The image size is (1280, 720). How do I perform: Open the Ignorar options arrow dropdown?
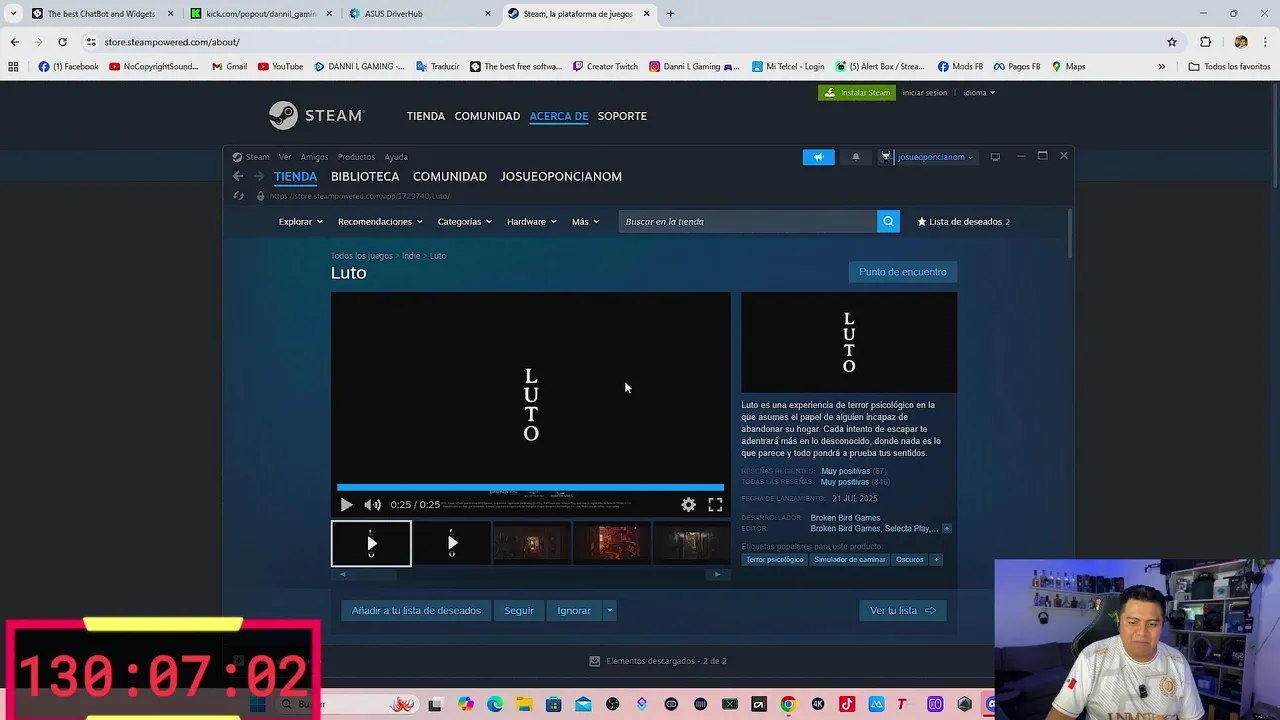click(609, 611)
